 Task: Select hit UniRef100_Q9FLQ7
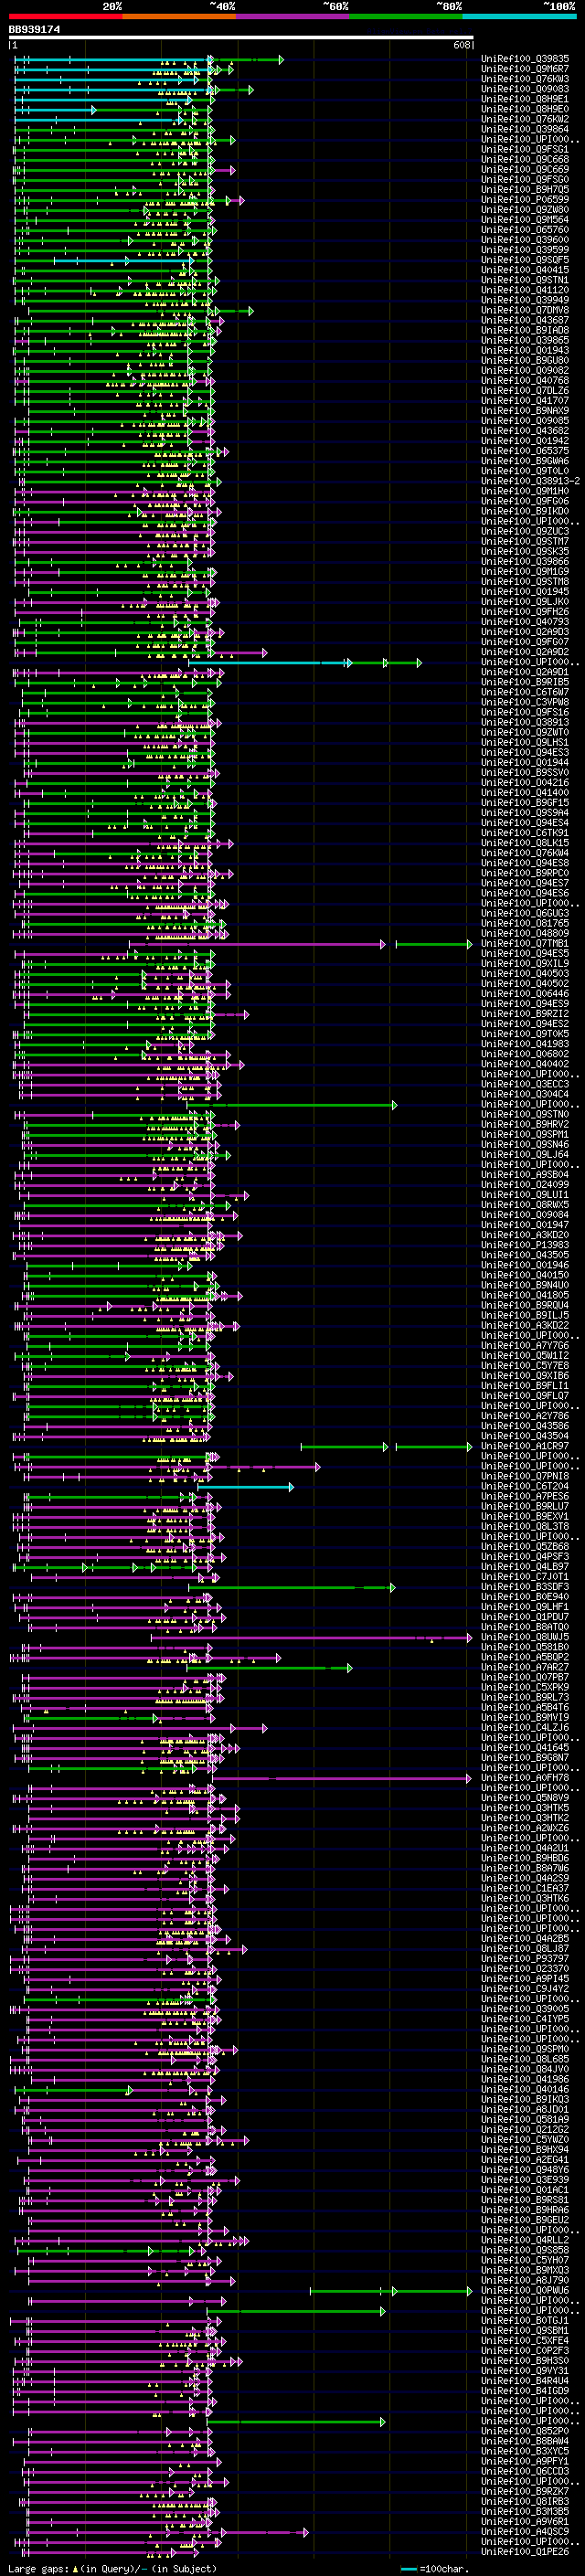tap(525, 1396)
